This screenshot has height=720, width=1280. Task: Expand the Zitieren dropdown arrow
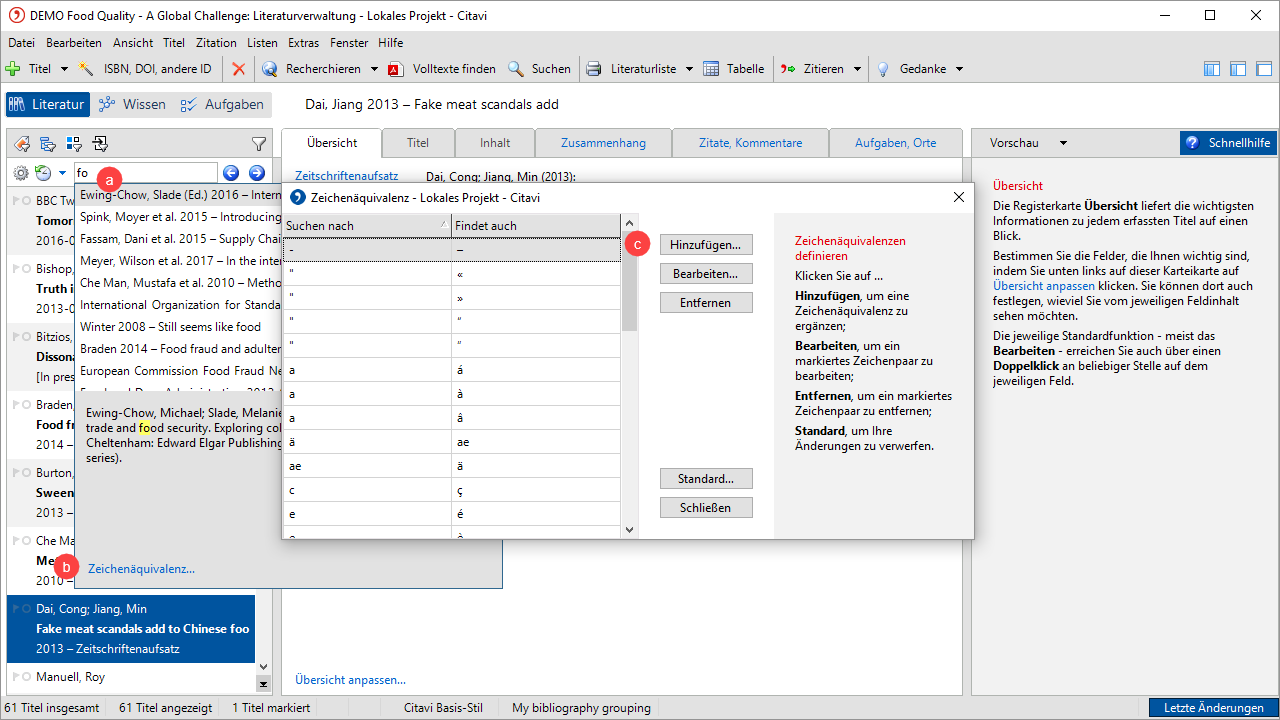coord(857,69)
